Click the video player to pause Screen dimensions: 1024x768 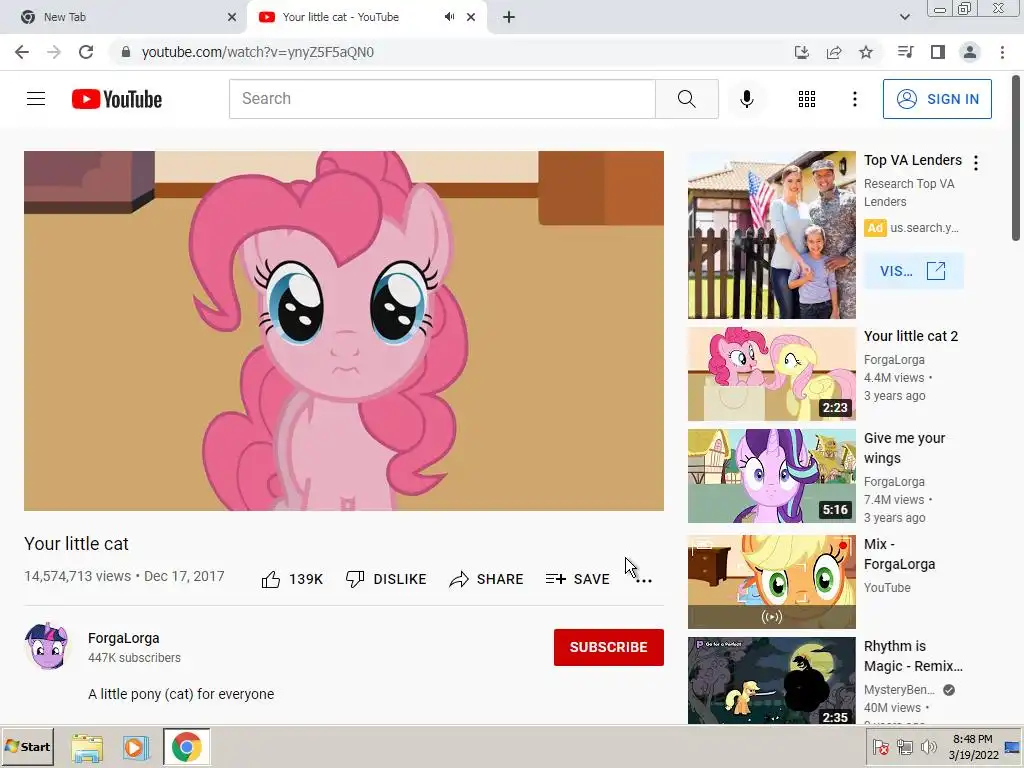(x=344, y=331)
